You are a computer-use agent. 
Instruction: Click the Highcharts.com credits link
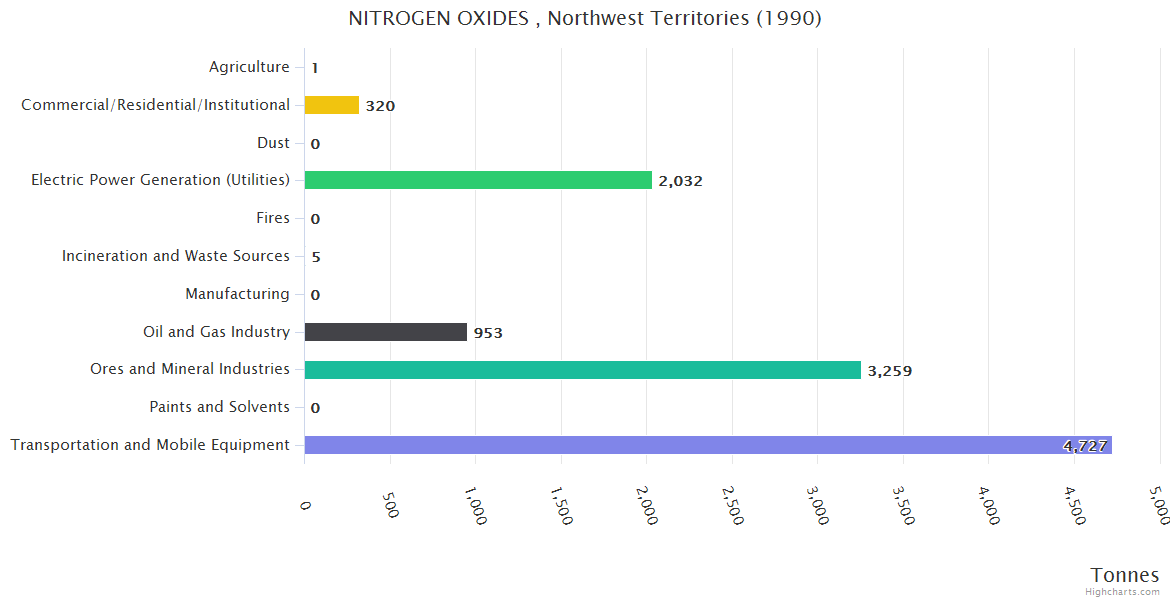point(1123,592)
